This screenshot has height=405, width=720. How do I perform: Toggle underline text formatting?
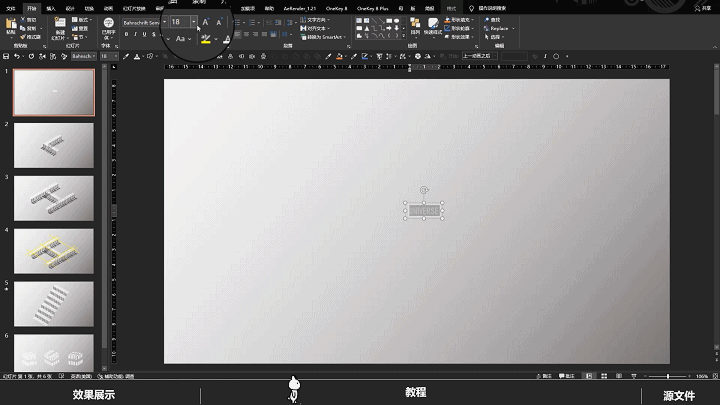point(145,33)
